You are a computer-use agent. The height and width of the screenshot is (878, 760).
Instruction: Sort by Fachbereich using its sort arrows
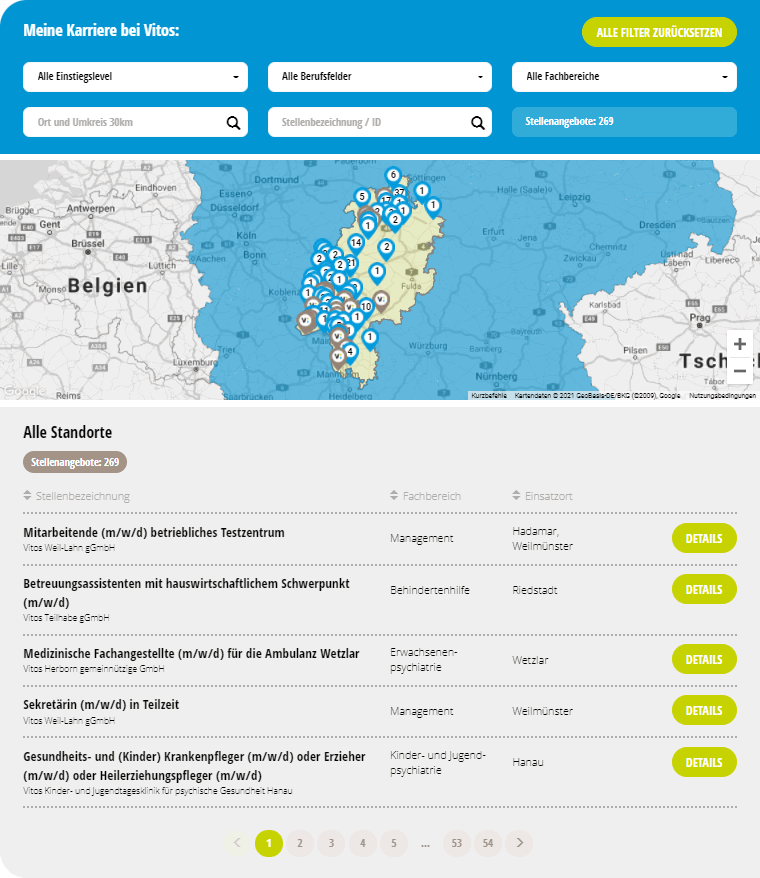[394, 496]
